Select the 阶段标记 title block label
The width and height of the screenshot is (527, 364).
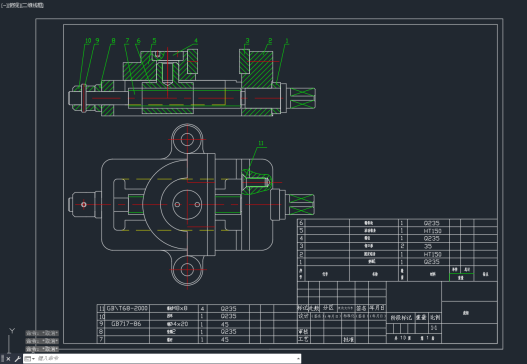[x=401, y=317]
